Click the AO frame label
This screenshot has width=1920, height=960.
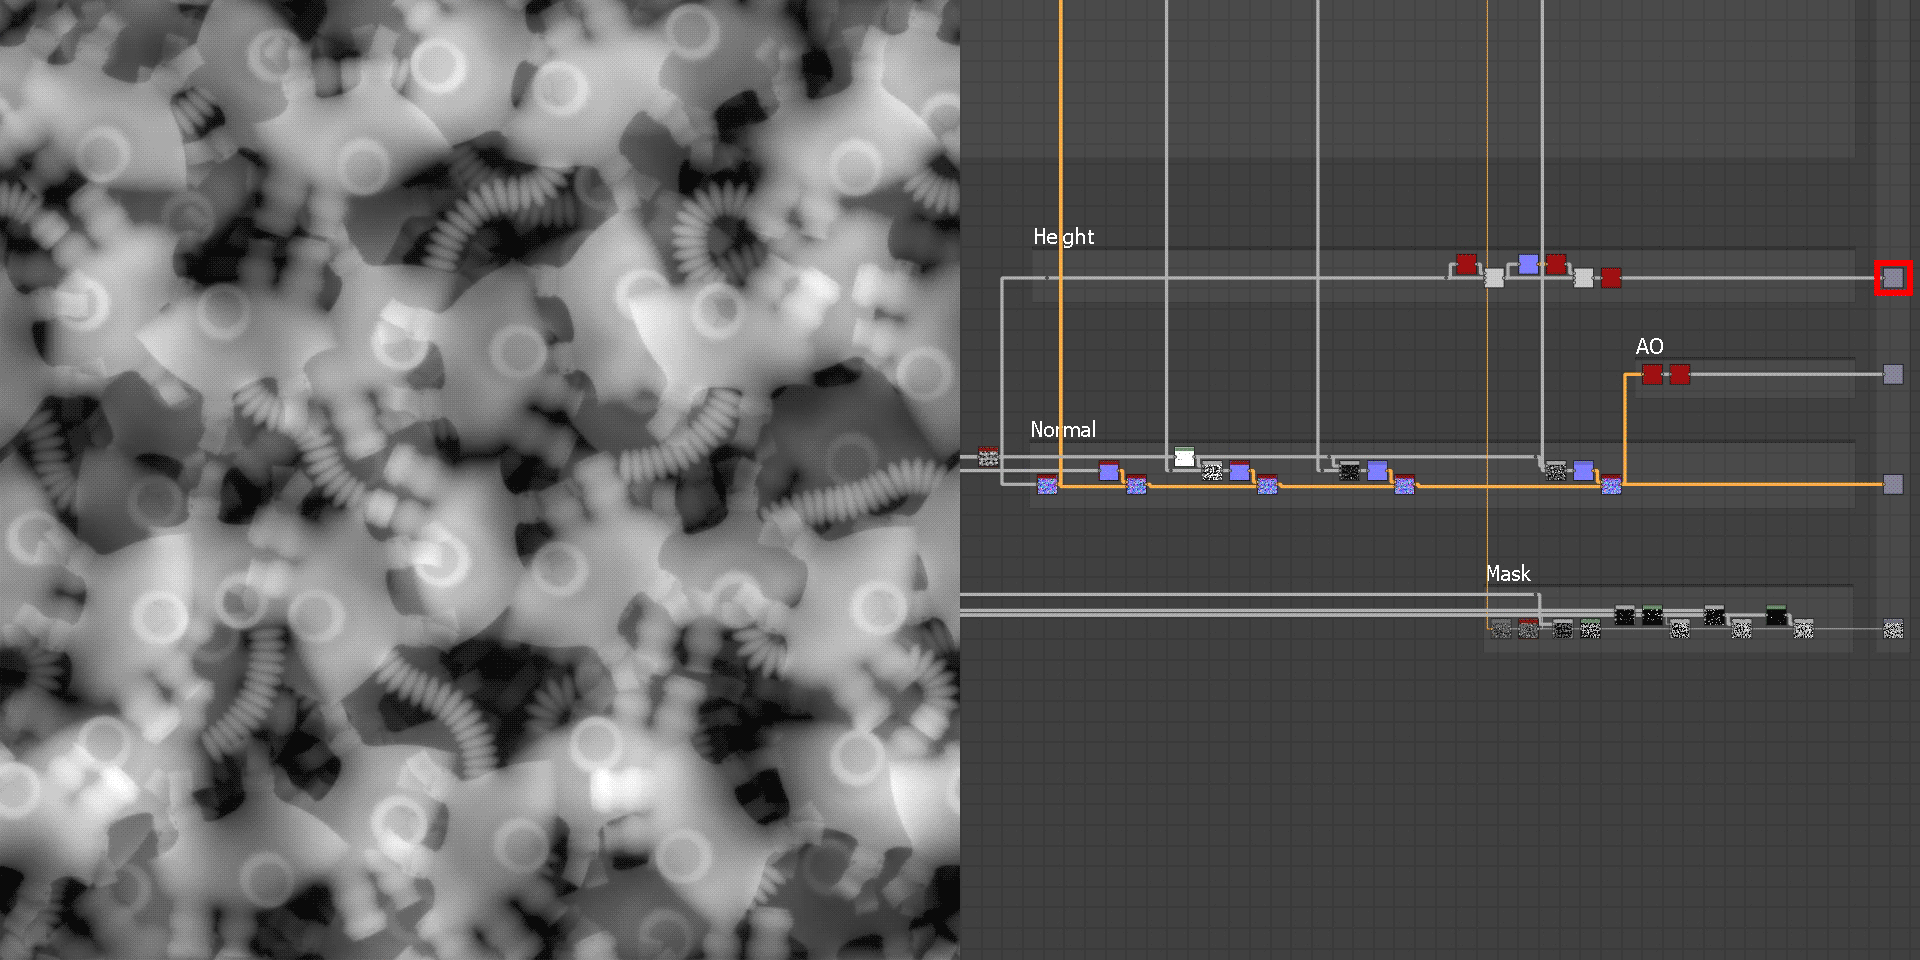pos(1649,346)
